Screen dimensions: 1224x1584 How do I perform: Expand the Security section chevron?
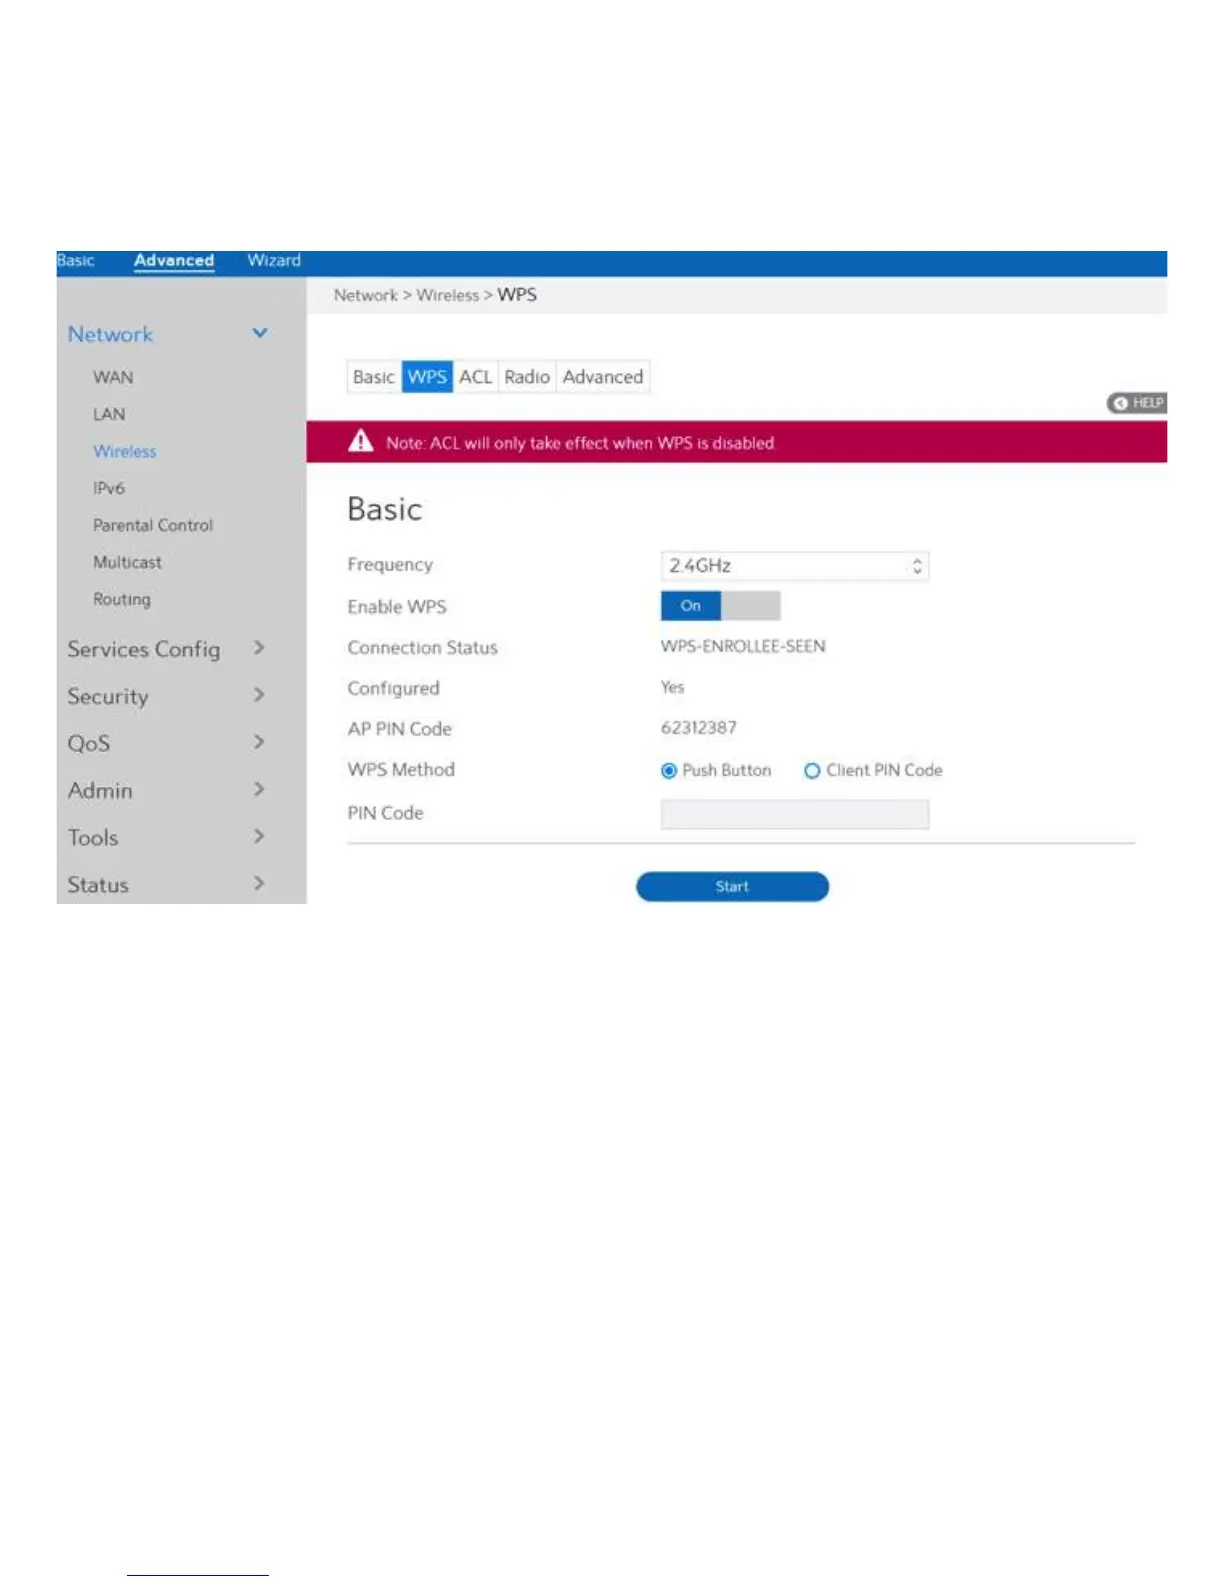[259, 695]
